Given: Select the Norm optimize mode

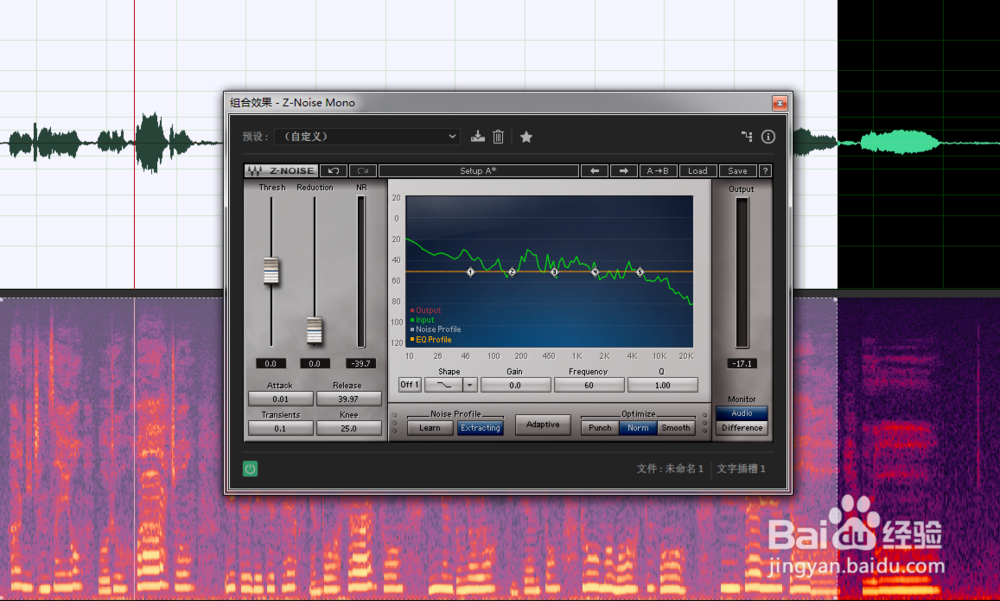Looking at the screenshot, I should (x=638, y=428).
